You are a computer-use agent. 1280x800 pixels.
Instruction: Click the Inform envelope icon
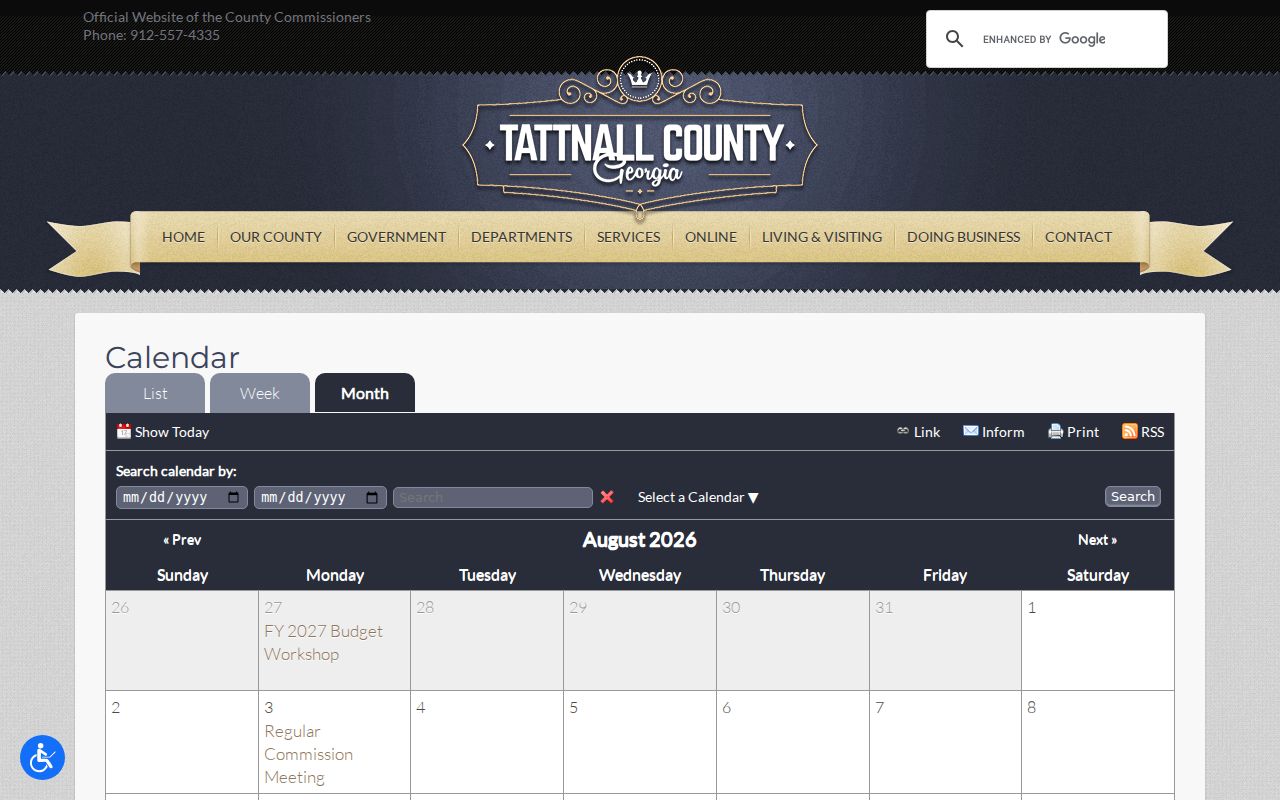point(970,431)
